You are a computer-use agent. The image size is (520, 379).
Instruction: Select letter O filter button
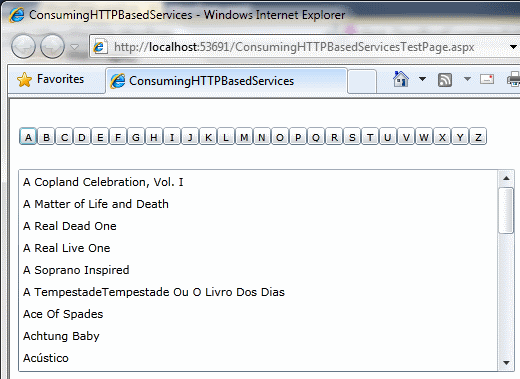coord(280,137)
